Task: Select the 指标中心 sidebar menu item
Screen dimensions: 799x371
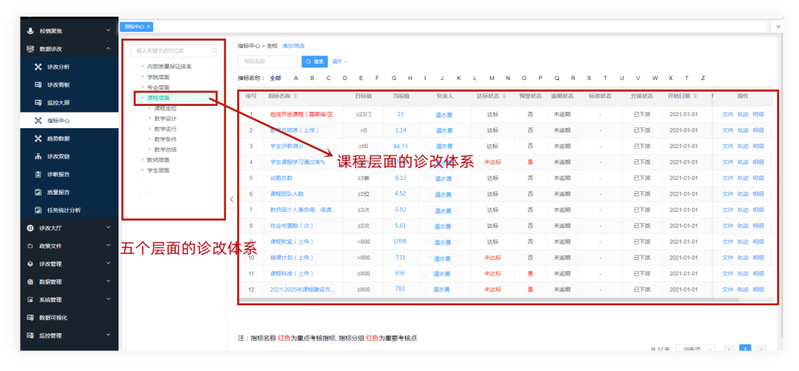Action: pyautogui.click(x=69, y=121)
